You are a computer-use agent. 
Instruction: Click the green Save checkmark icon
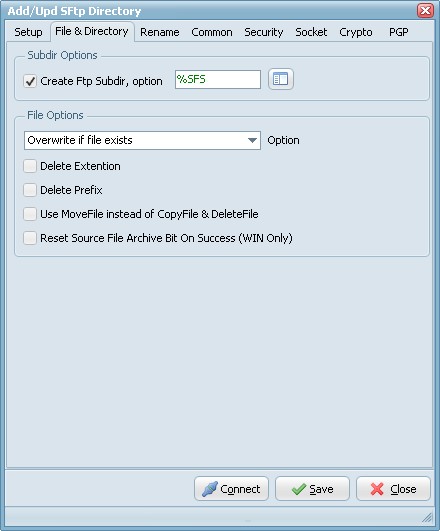[299, 489]
